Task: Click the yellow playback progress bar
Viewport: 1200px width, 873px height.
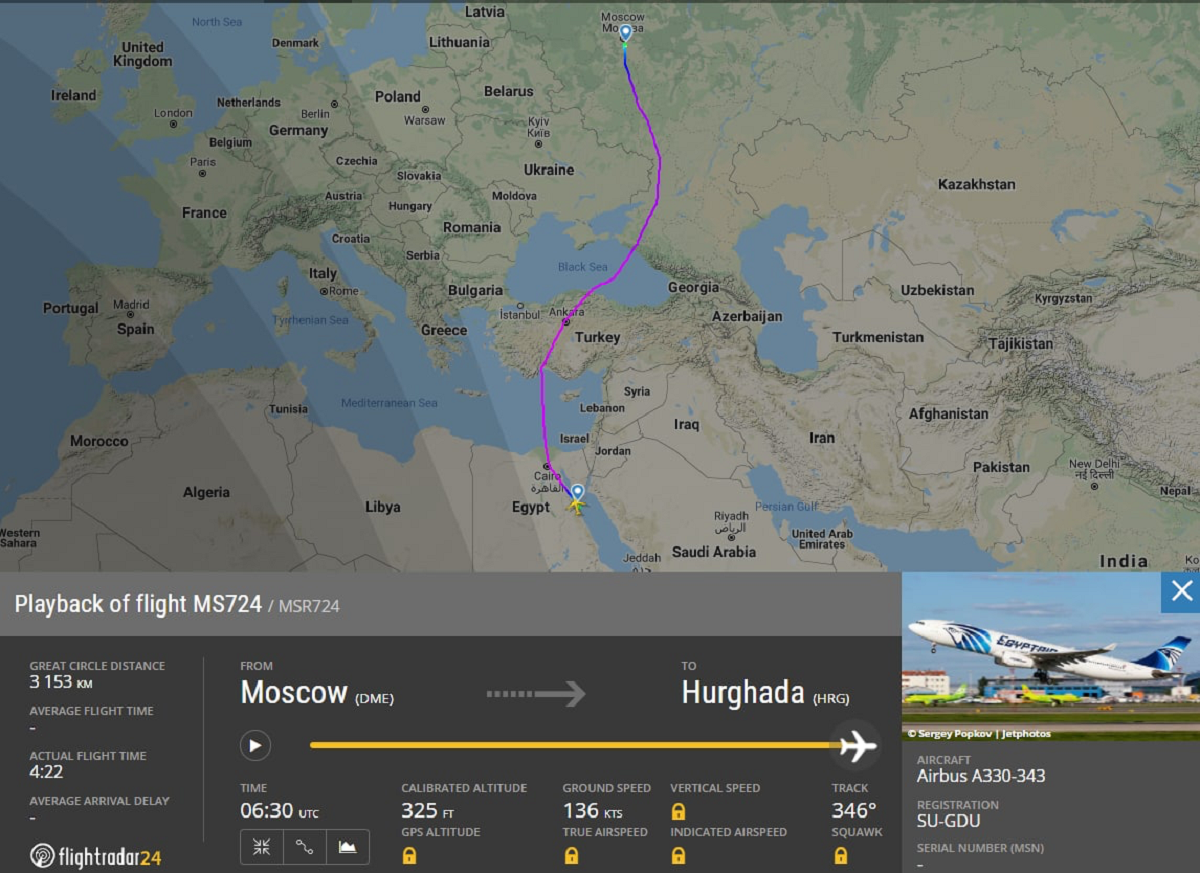Action: (x=570, y=745)
